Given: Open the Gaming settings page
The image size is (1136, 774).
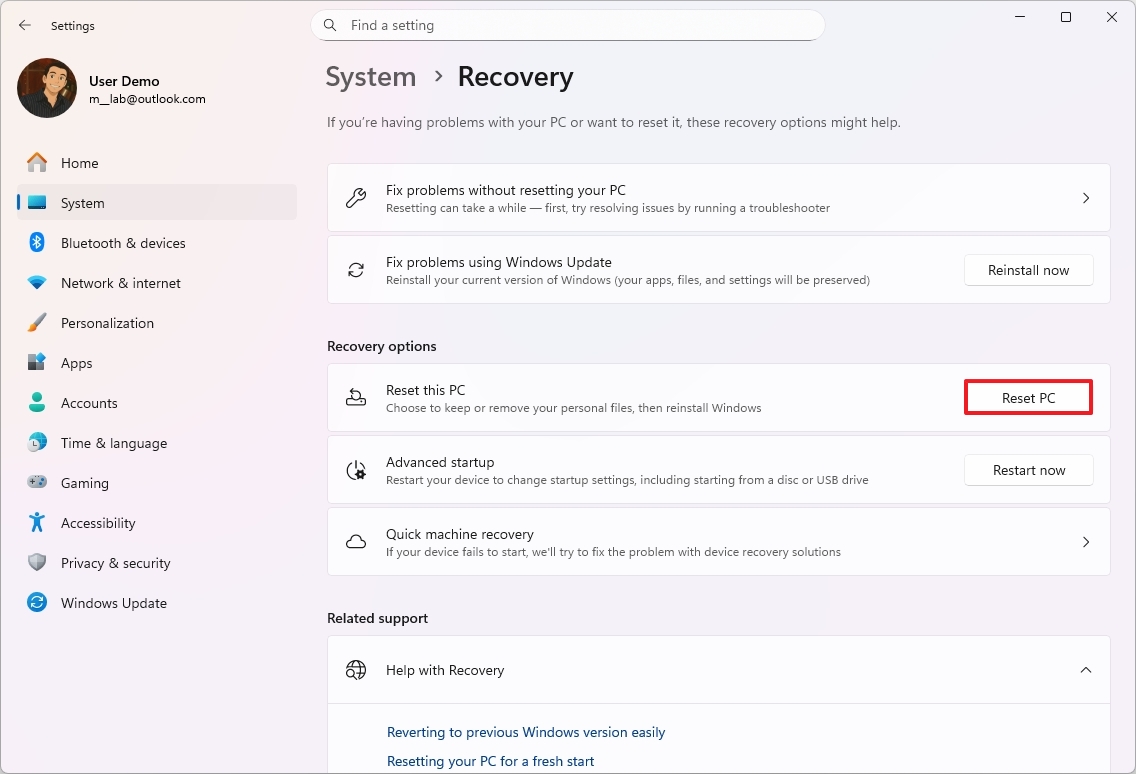Looking at the screenshot, I should pyautogui.click(x=84, y=483).
